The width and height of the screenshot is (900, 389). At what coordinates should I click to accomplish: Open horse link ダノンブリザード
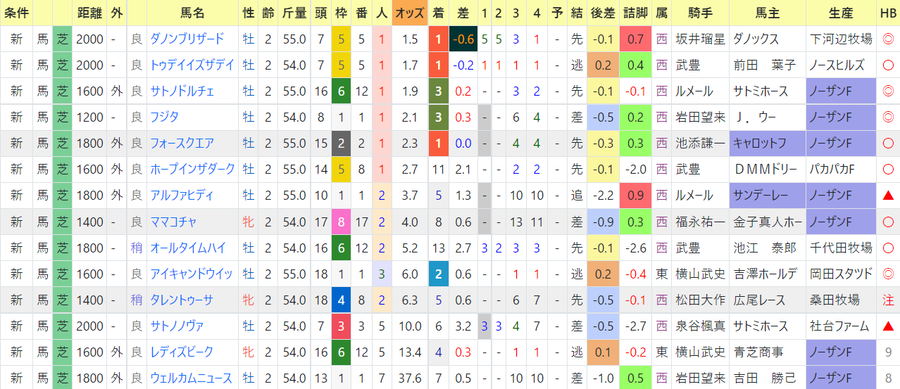(187, 39)
